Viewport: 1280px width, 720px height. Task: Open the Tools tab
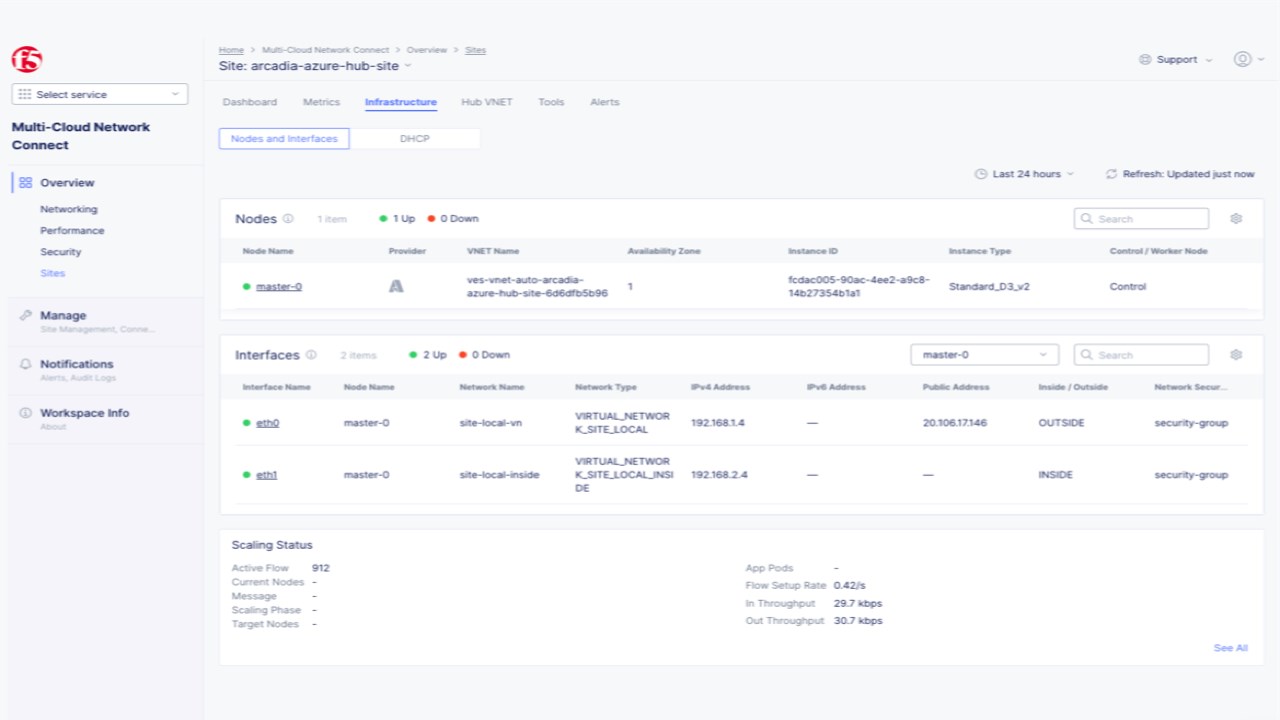[x=551, y=102]
